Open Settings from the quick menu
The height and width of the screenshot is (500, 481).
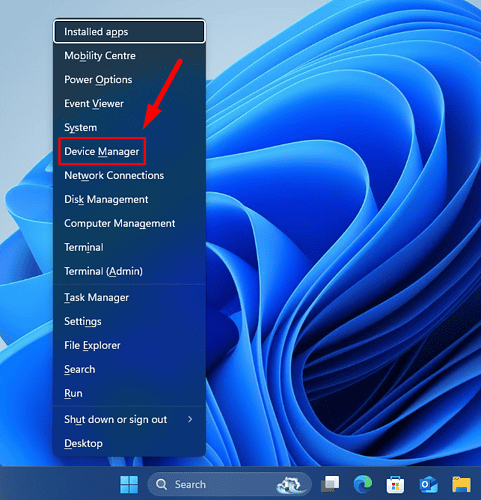click(129, 321)
